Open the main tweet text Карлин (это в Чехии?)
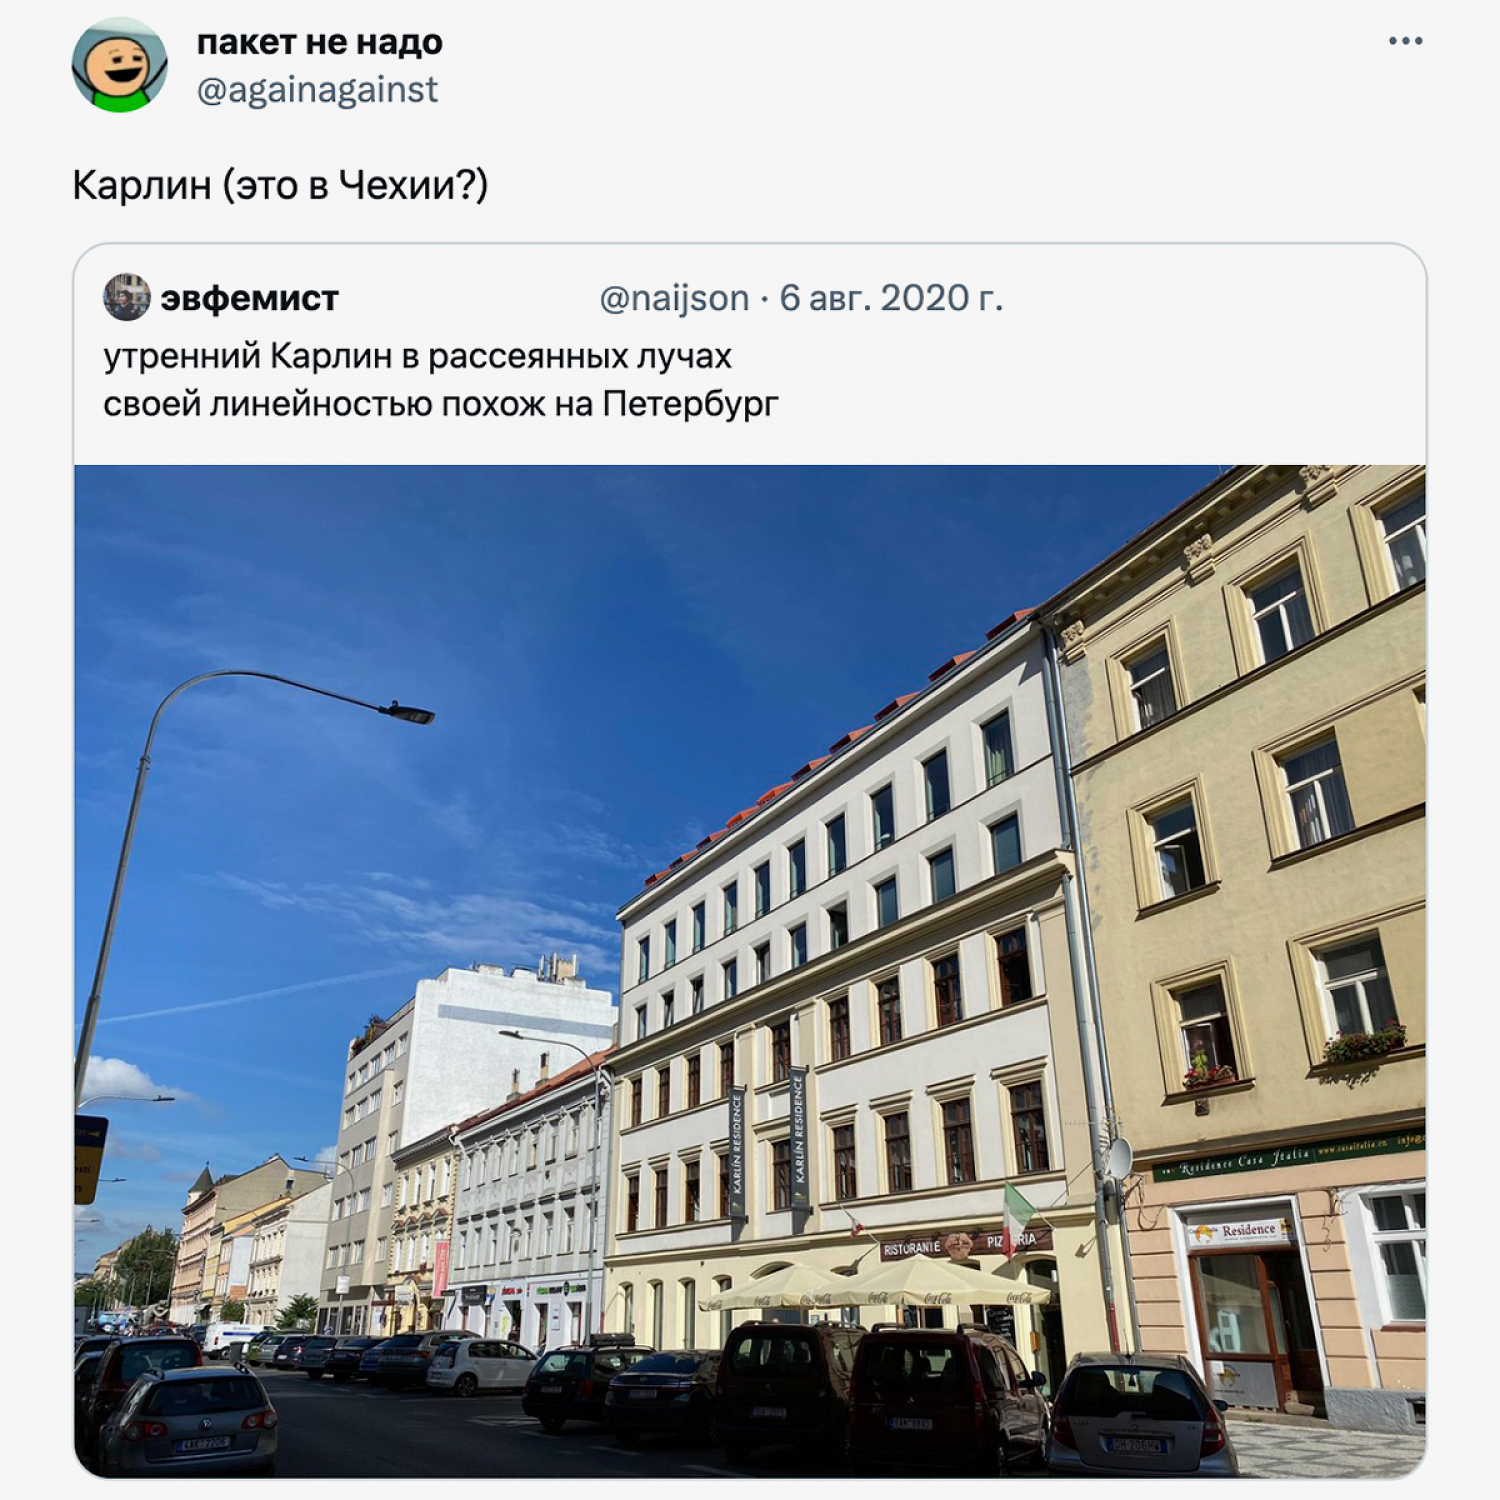 tap(280, 185)
